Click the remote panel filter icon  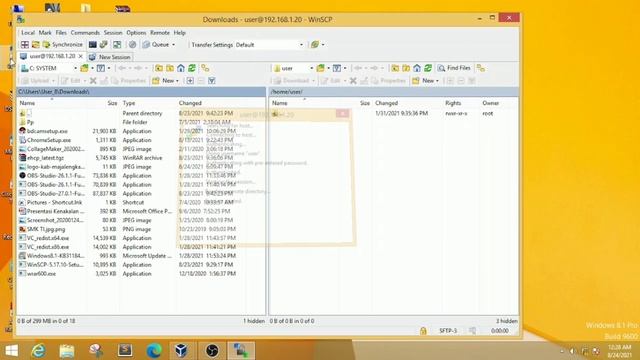[337, 68]
